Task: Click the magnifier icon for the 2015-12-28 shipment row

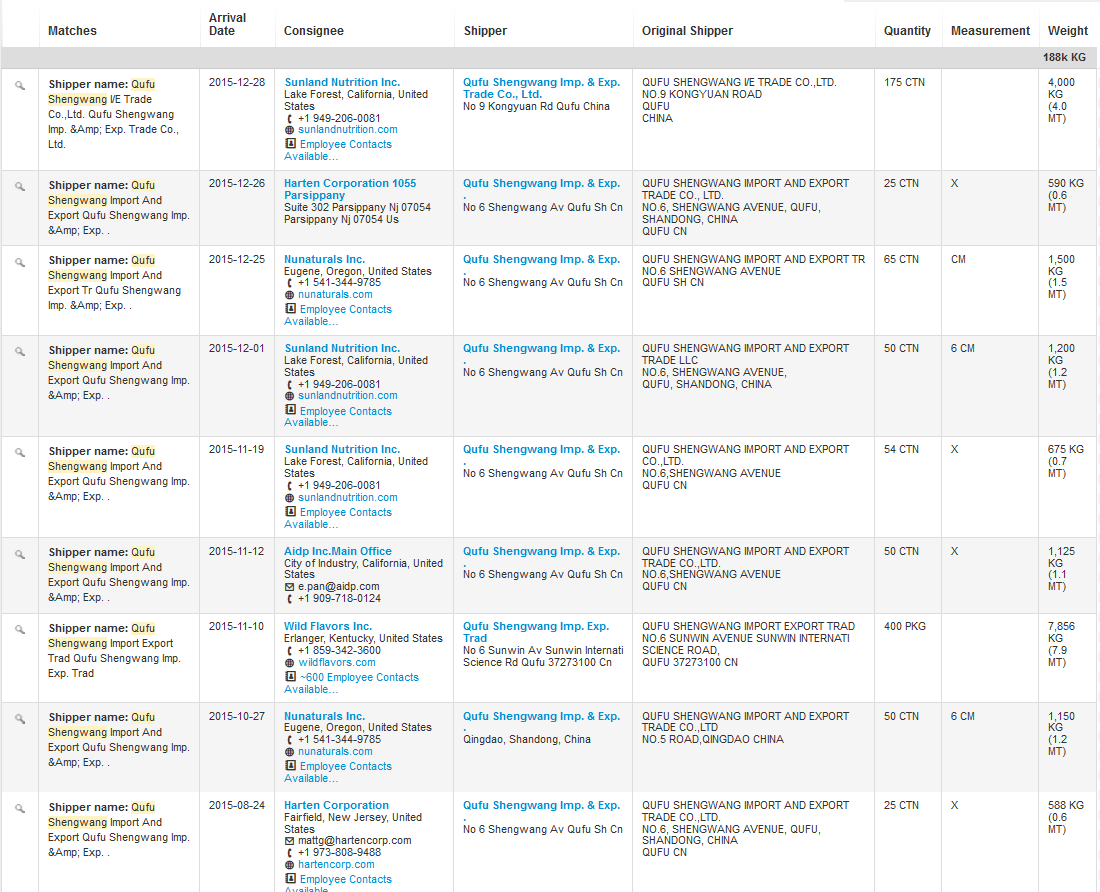Action: click(20, 86)
